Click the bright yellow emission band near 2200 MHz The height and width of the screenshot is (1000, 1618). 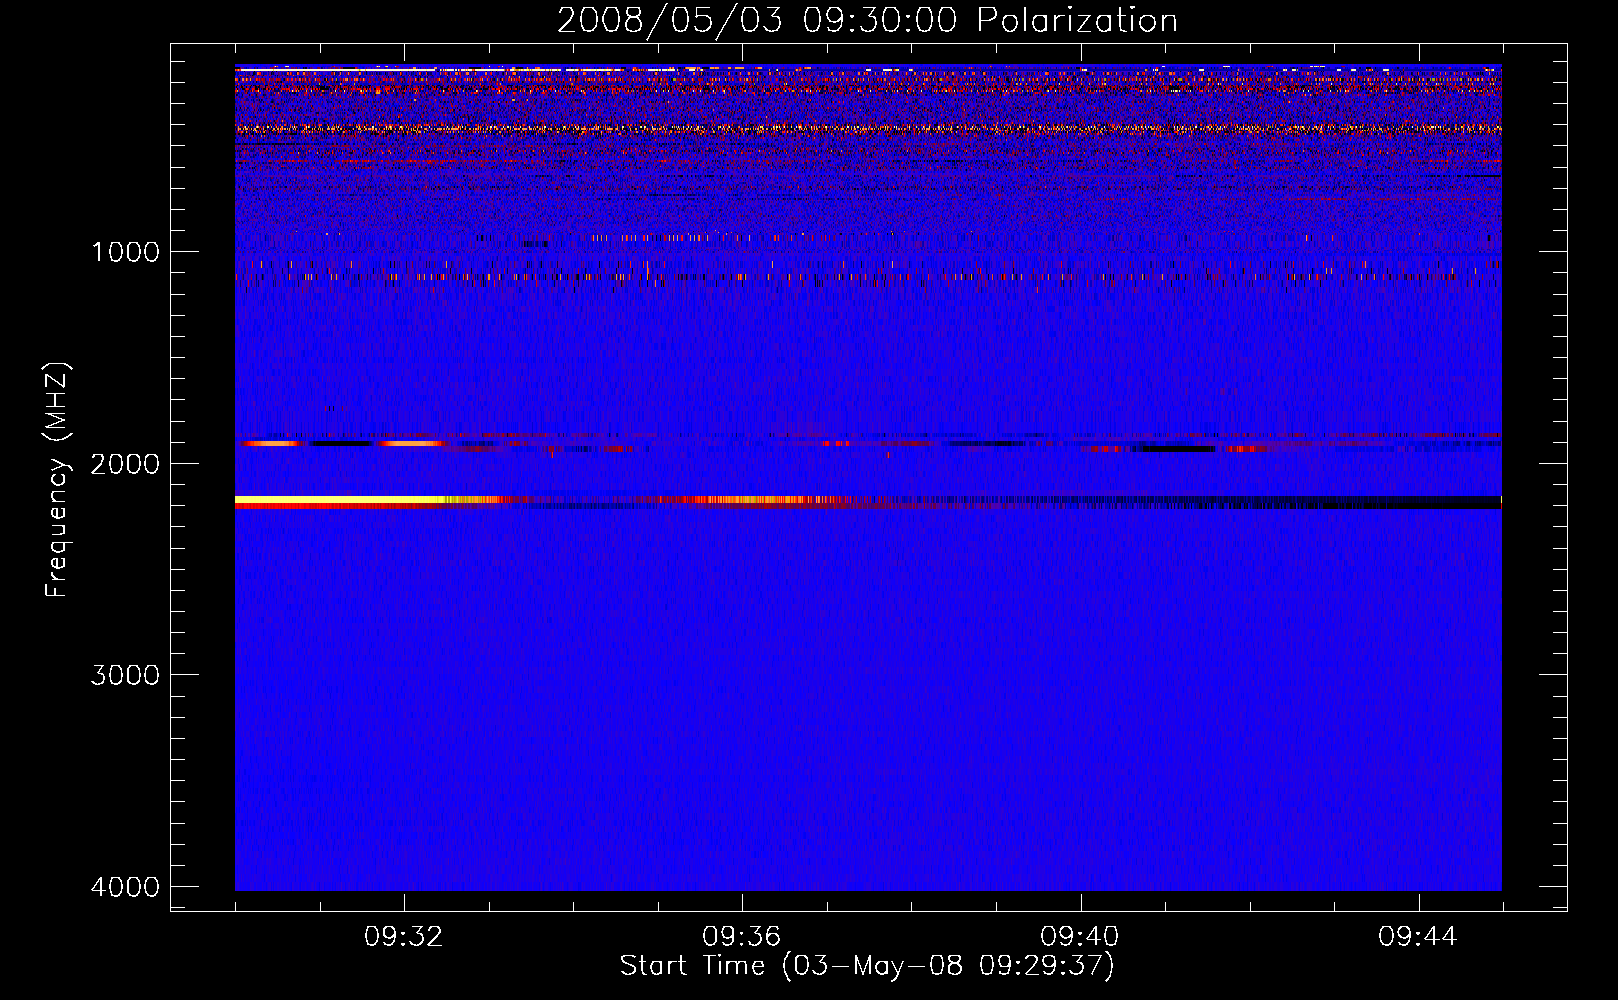point(340,499)
